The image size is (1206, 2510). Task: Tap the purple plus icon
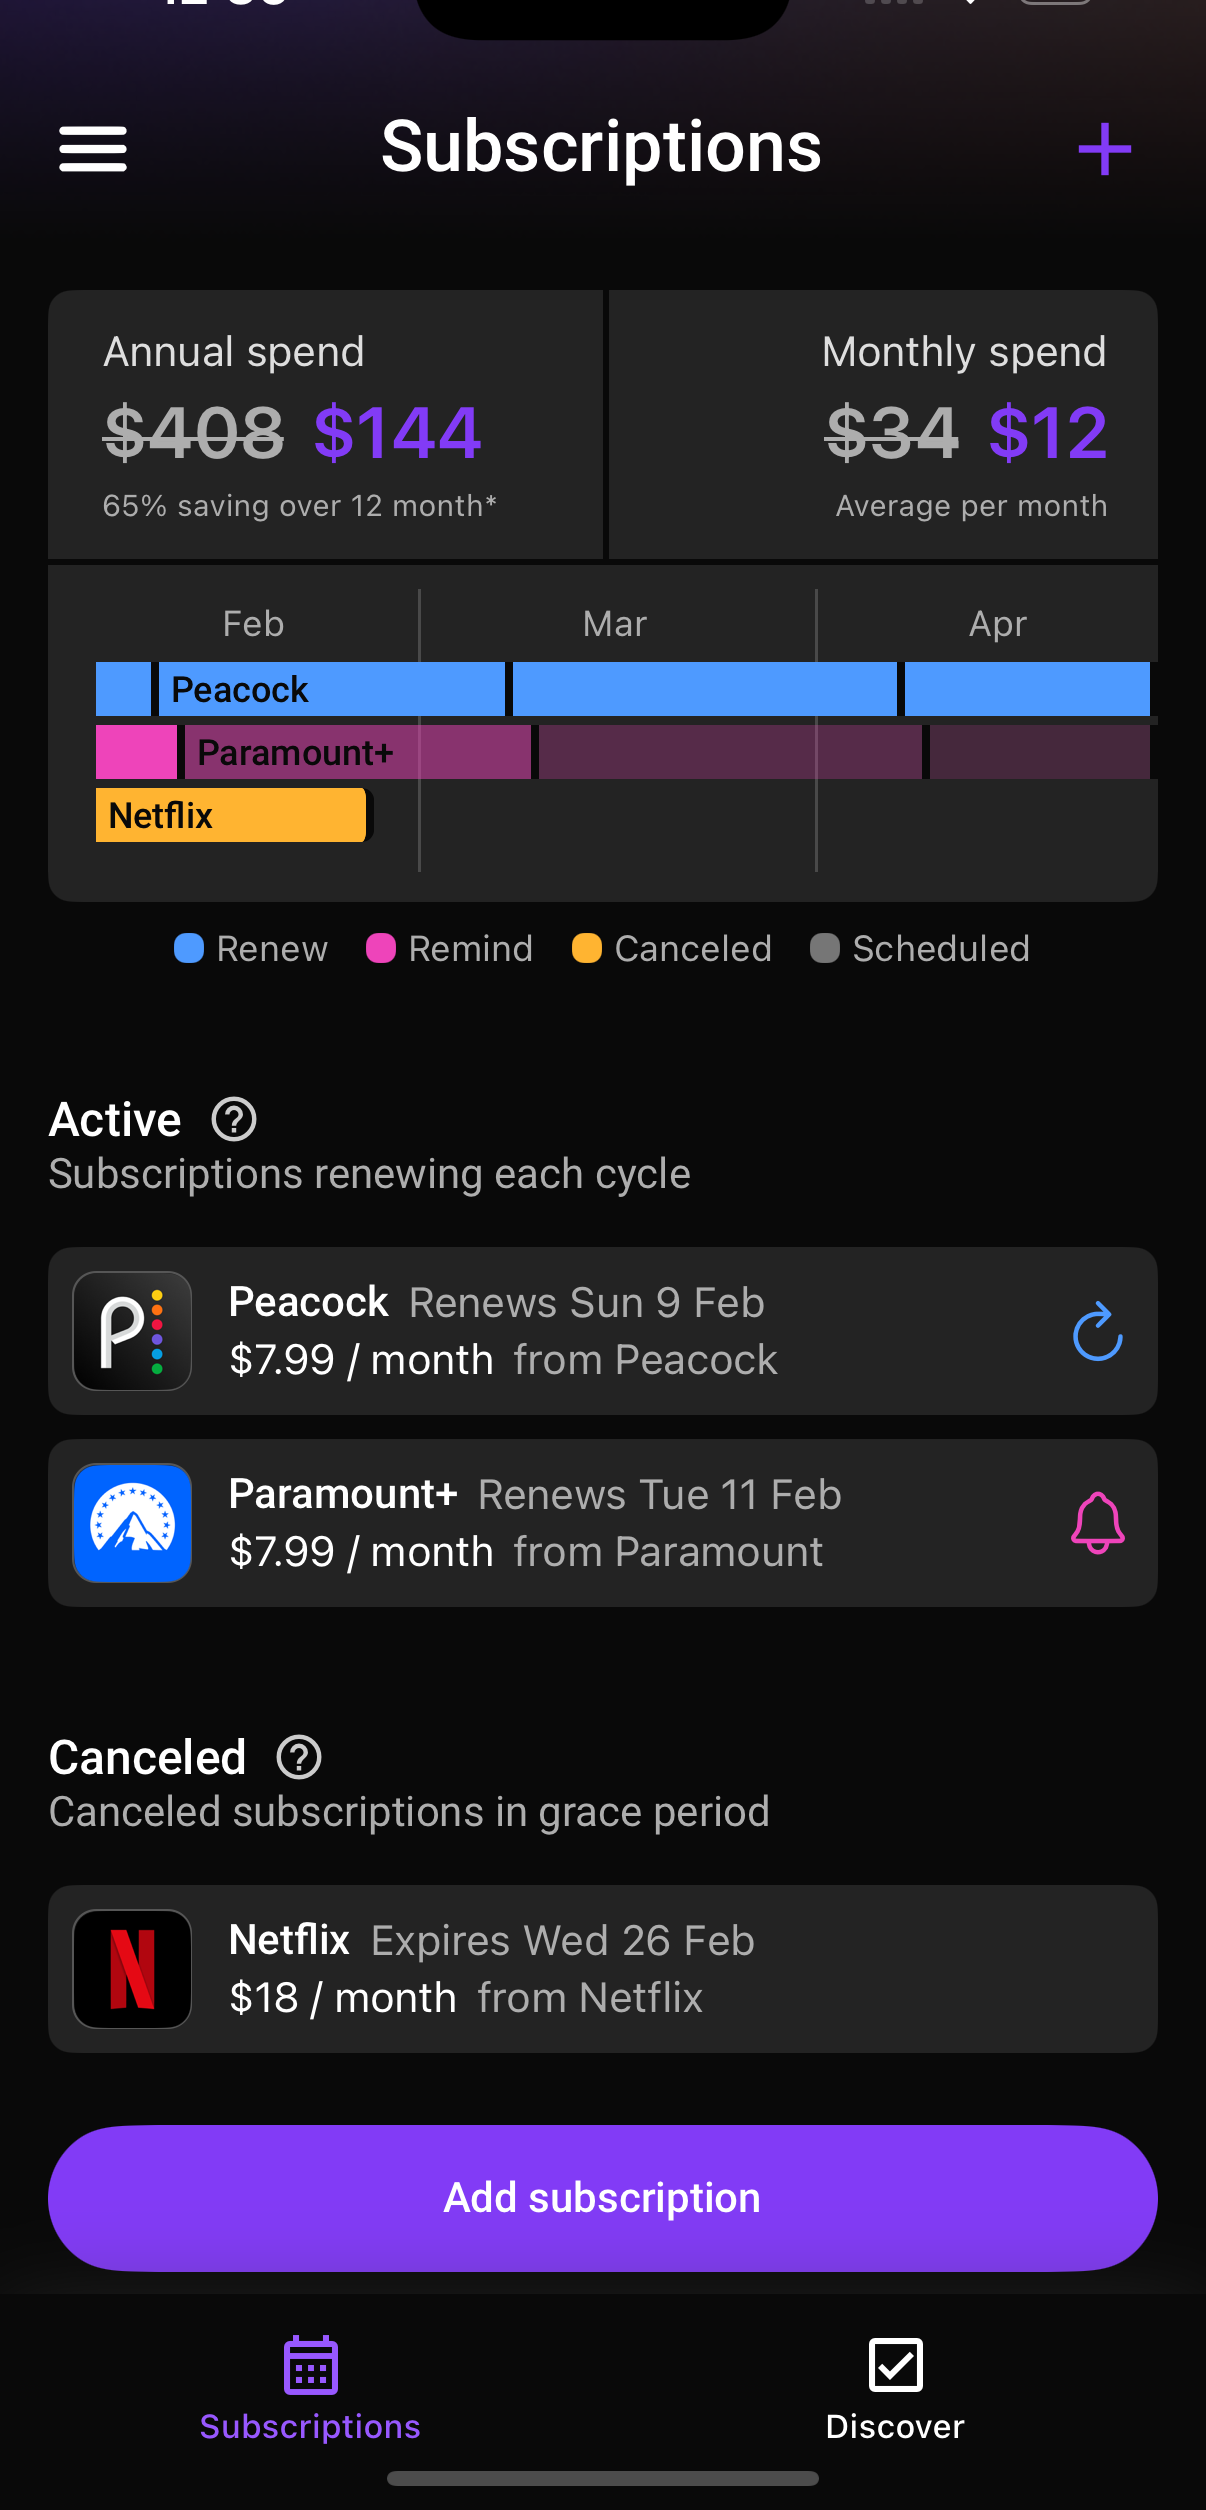point(1104,149)
